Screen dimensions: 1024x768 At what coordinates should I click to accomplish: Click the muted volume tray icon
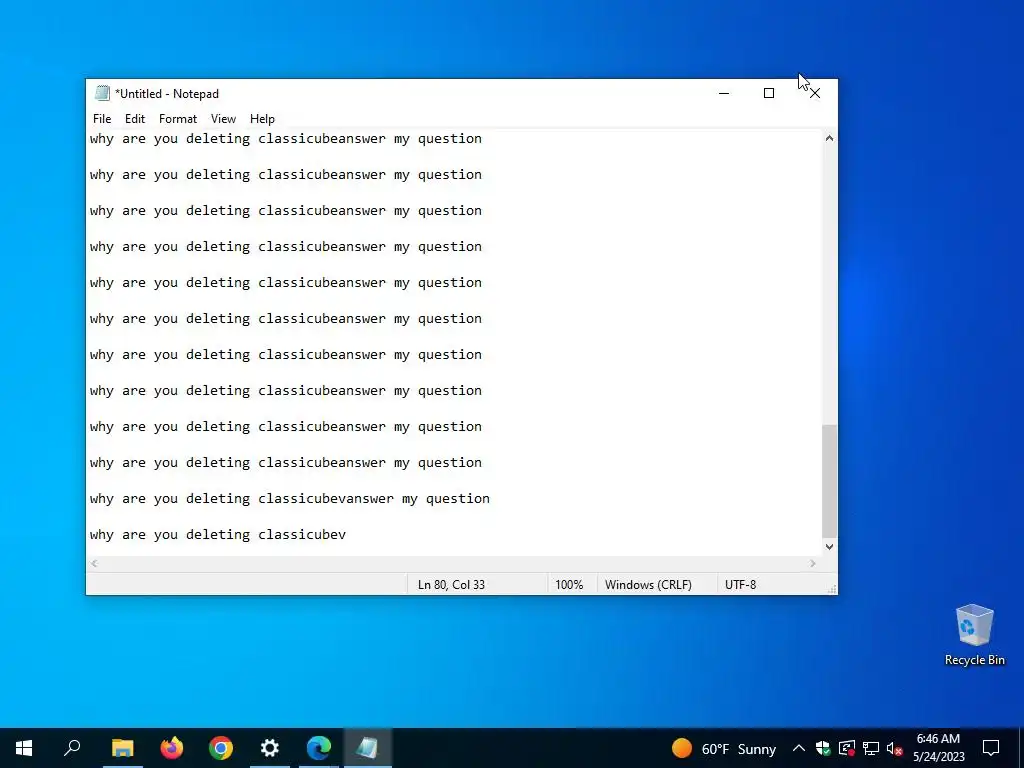pyautogui.click(x=894, y=748)
